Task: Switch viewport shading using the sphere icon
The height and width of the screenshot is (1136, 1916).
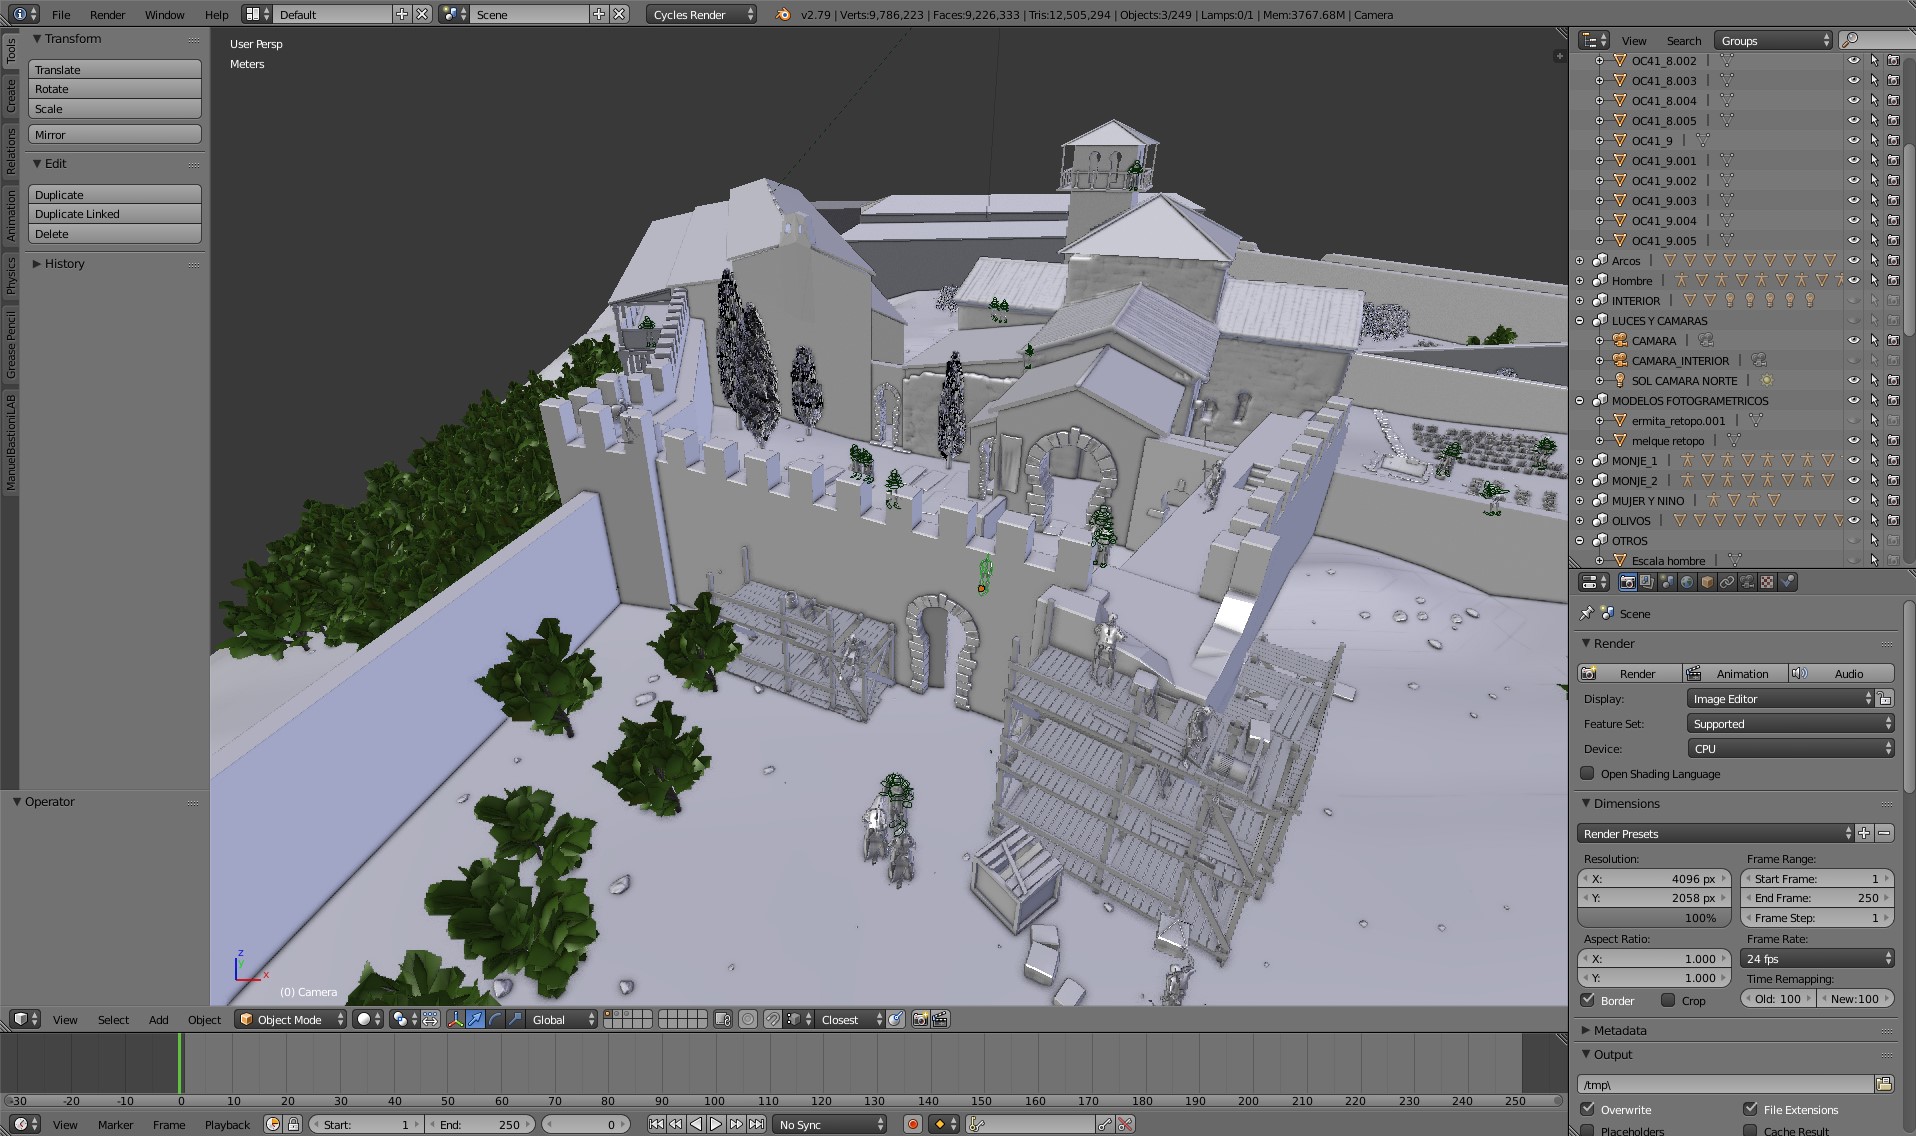Action: coord(363,1019)
